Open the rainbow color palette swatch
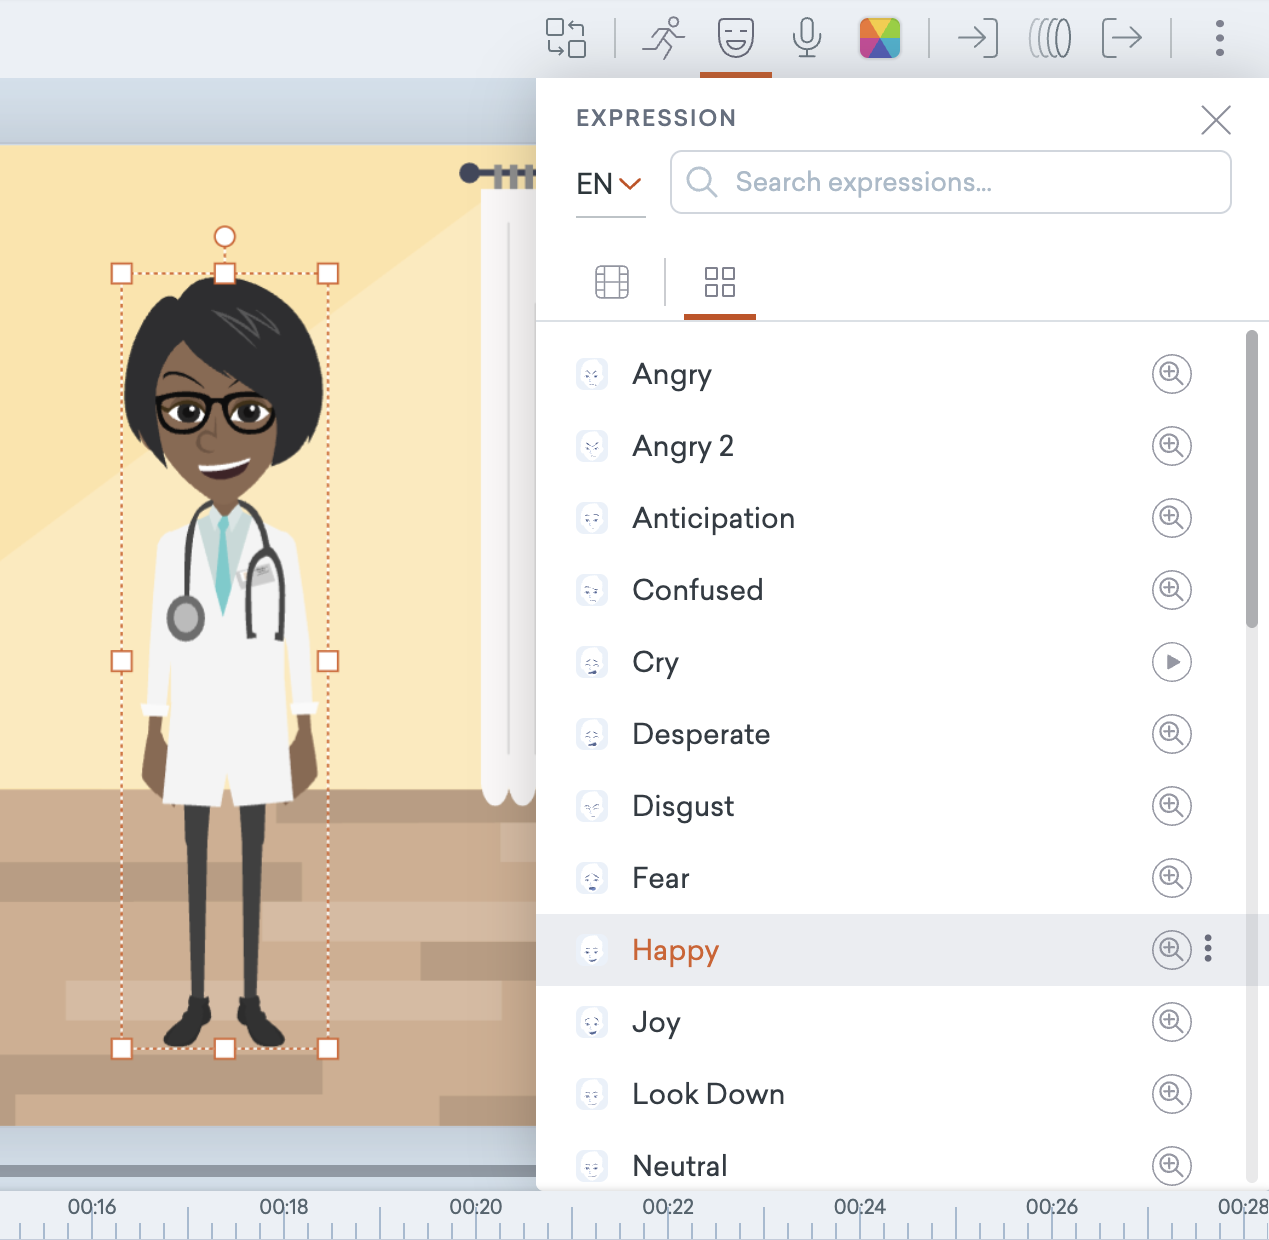Viewport: 1269px width, 1240px height. [x=879, y=38]
